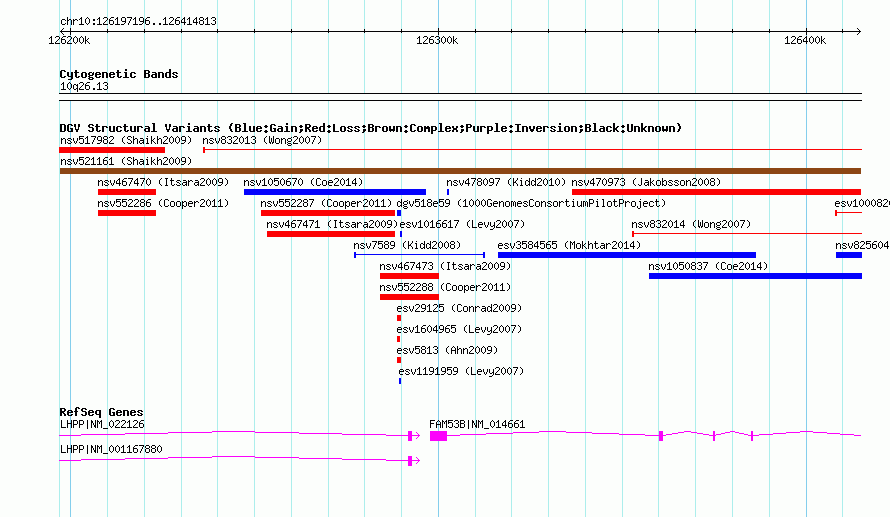Open the nsv467473 (Itsara2009) label

(x=445, y=266)
